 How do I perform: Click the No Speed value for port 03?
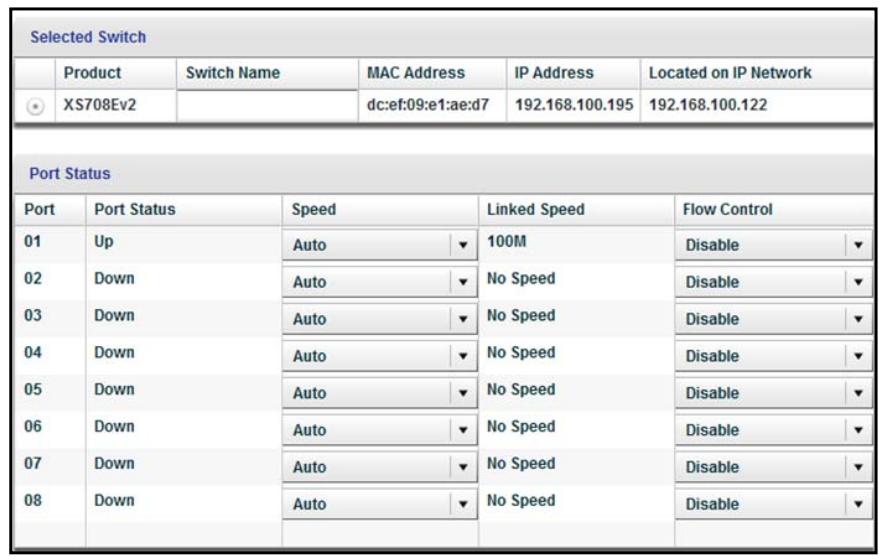(521, 315)
